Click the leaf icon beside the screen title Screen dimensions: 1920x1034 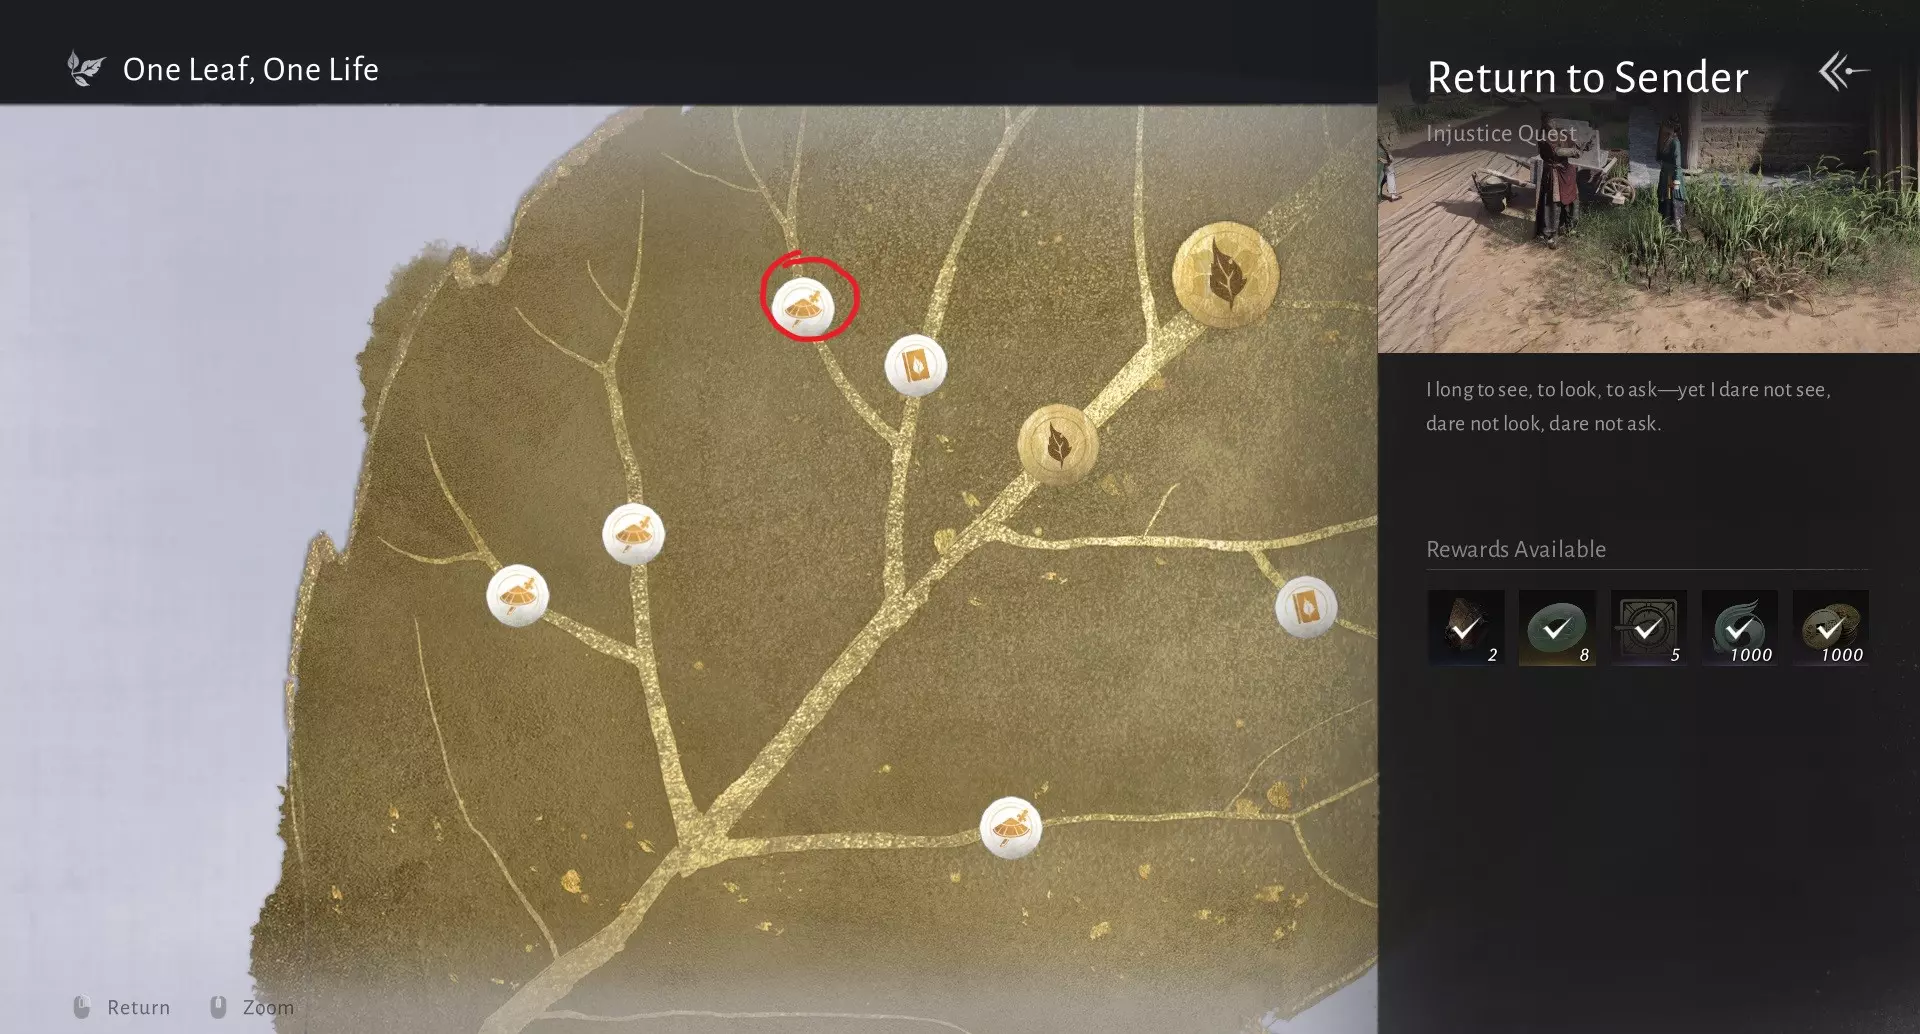[x=85, y=69]
